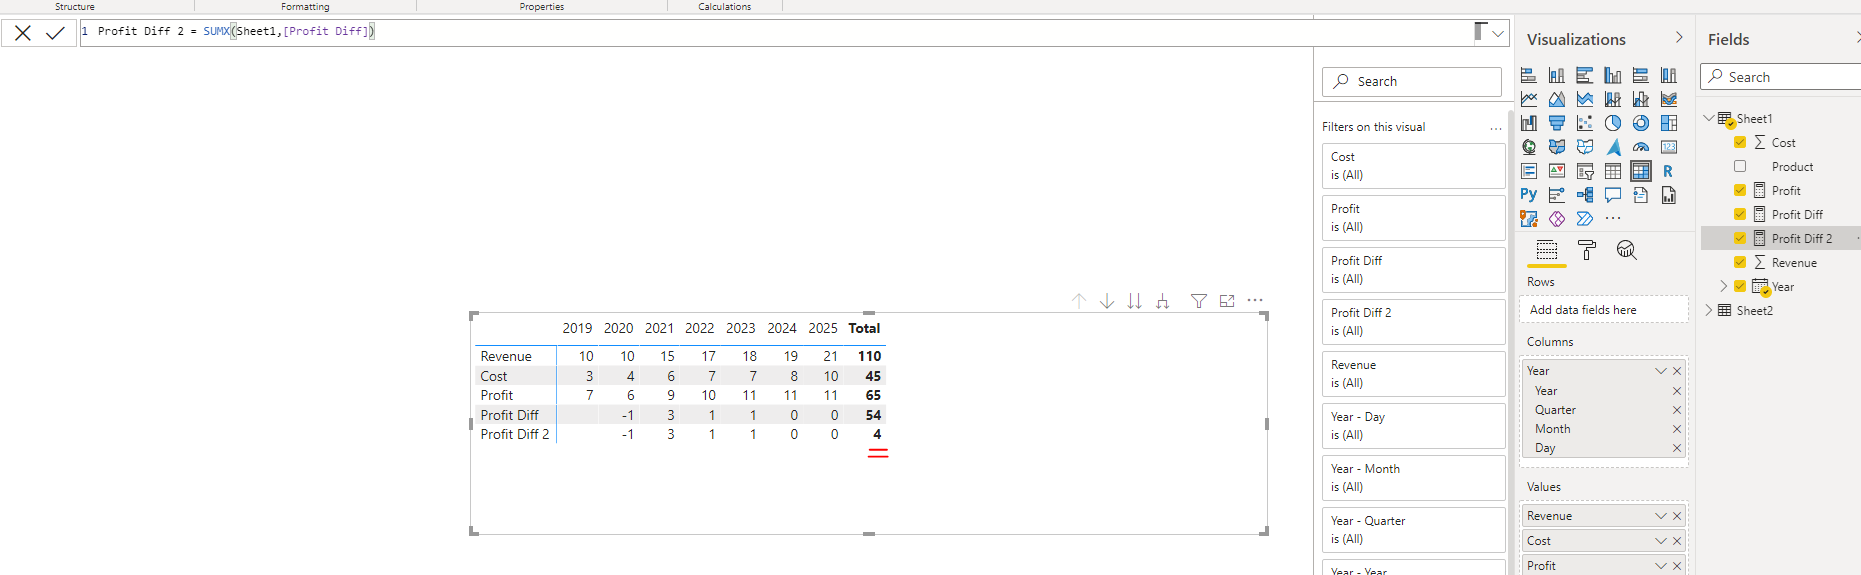Remove Revenue from Values well
Screen dimensions: 1861x575
click(1677, 516)
